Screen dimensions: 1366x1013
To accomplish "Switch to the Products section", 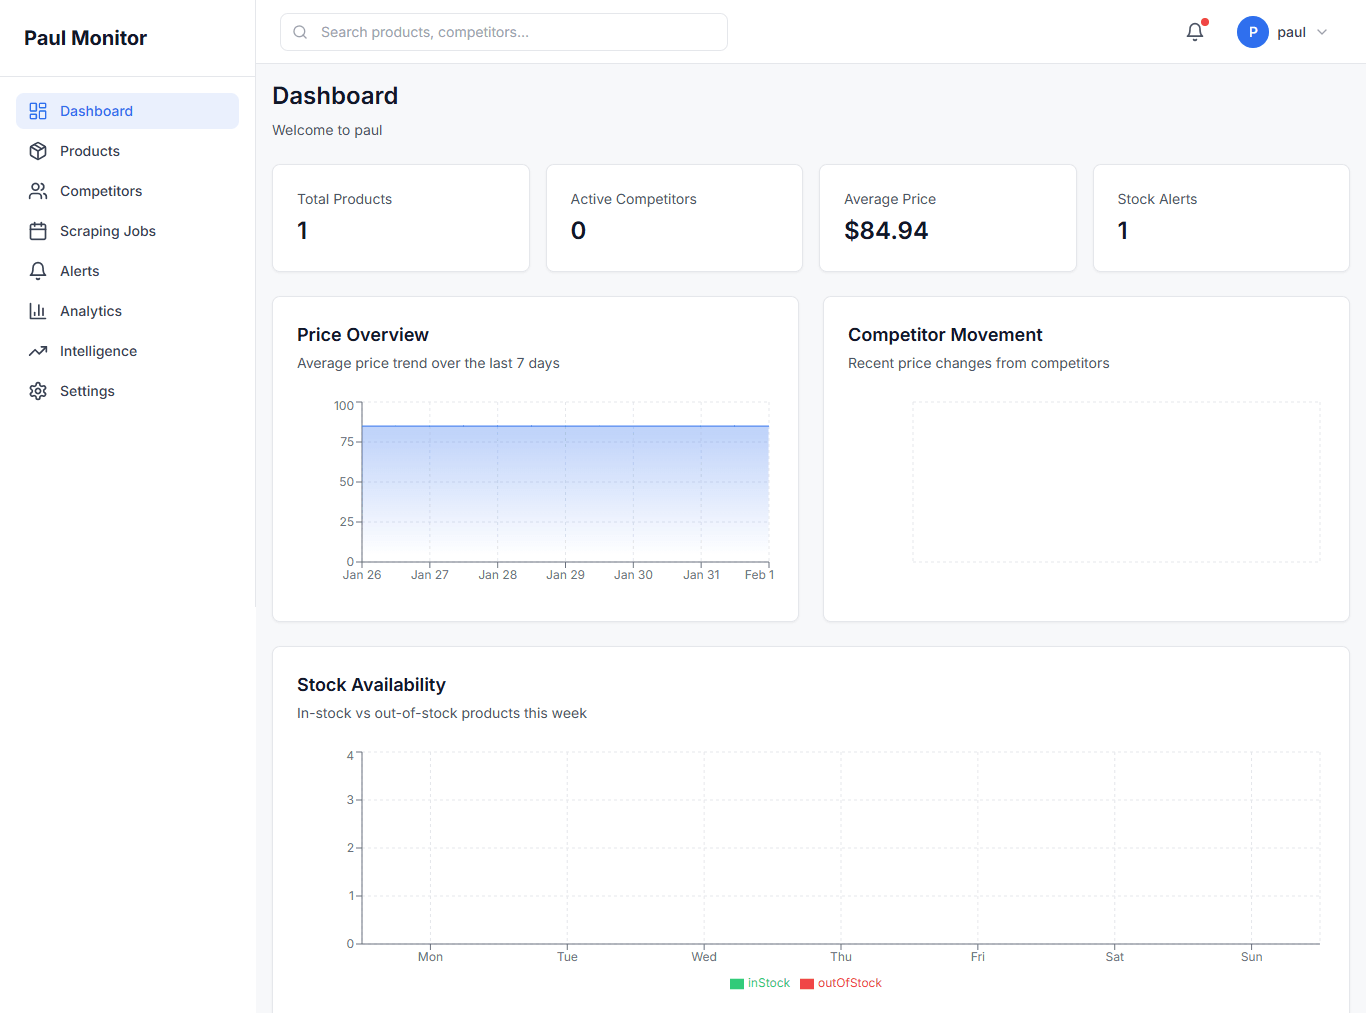I will 88,150.
